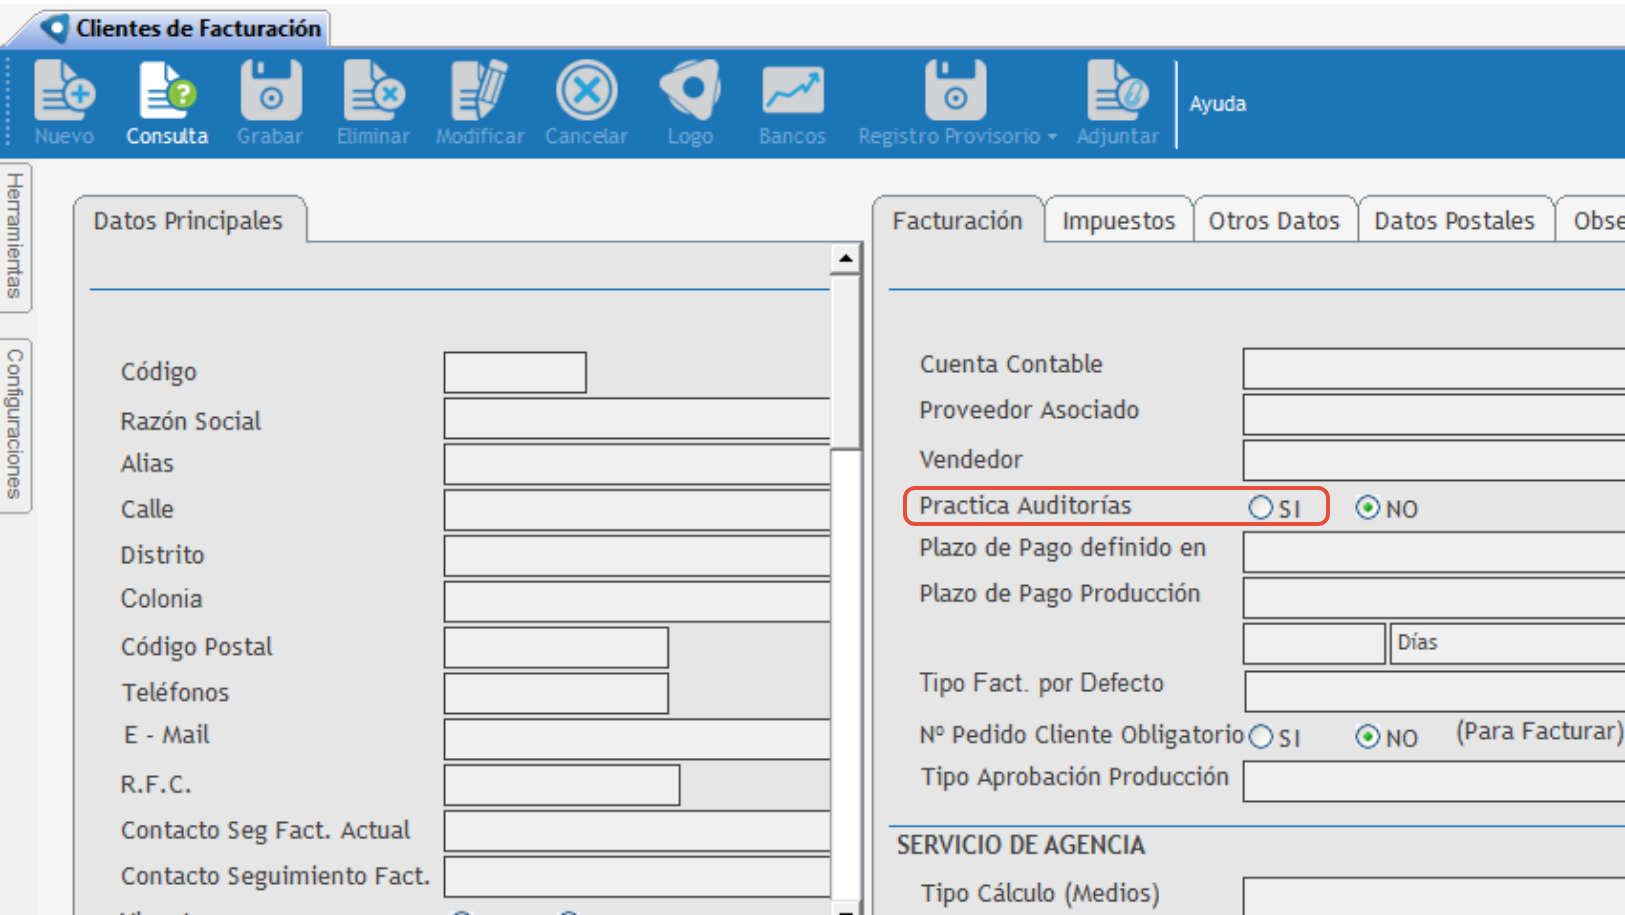Click the Vendedor field
This screenshot has width=1625, height=915.
point(1434,460)
